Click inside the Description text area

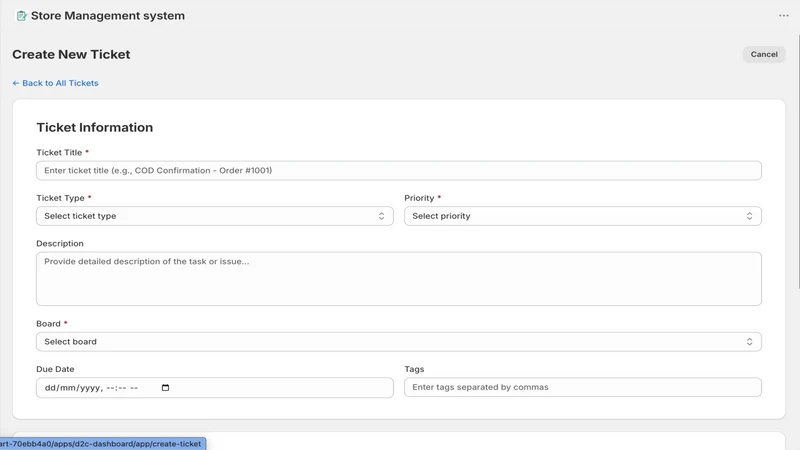tap(398, 279)
